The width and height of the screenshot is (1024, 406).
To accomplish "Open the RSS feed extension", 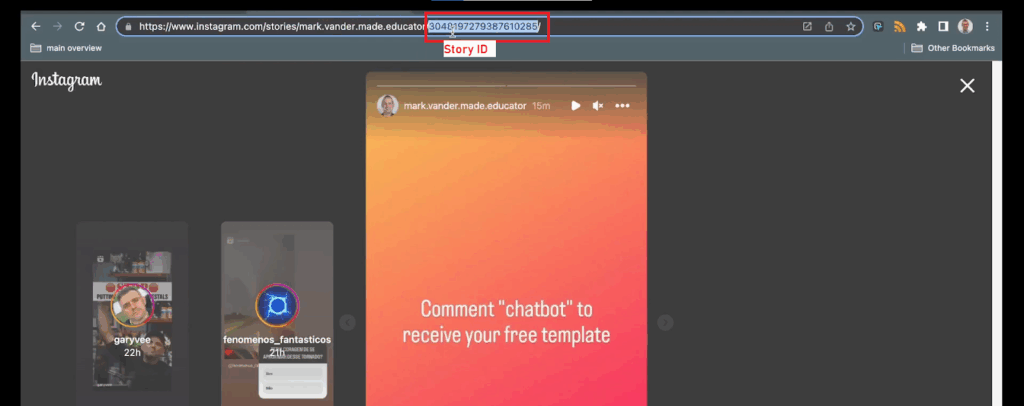I will [x=900, y=26].
